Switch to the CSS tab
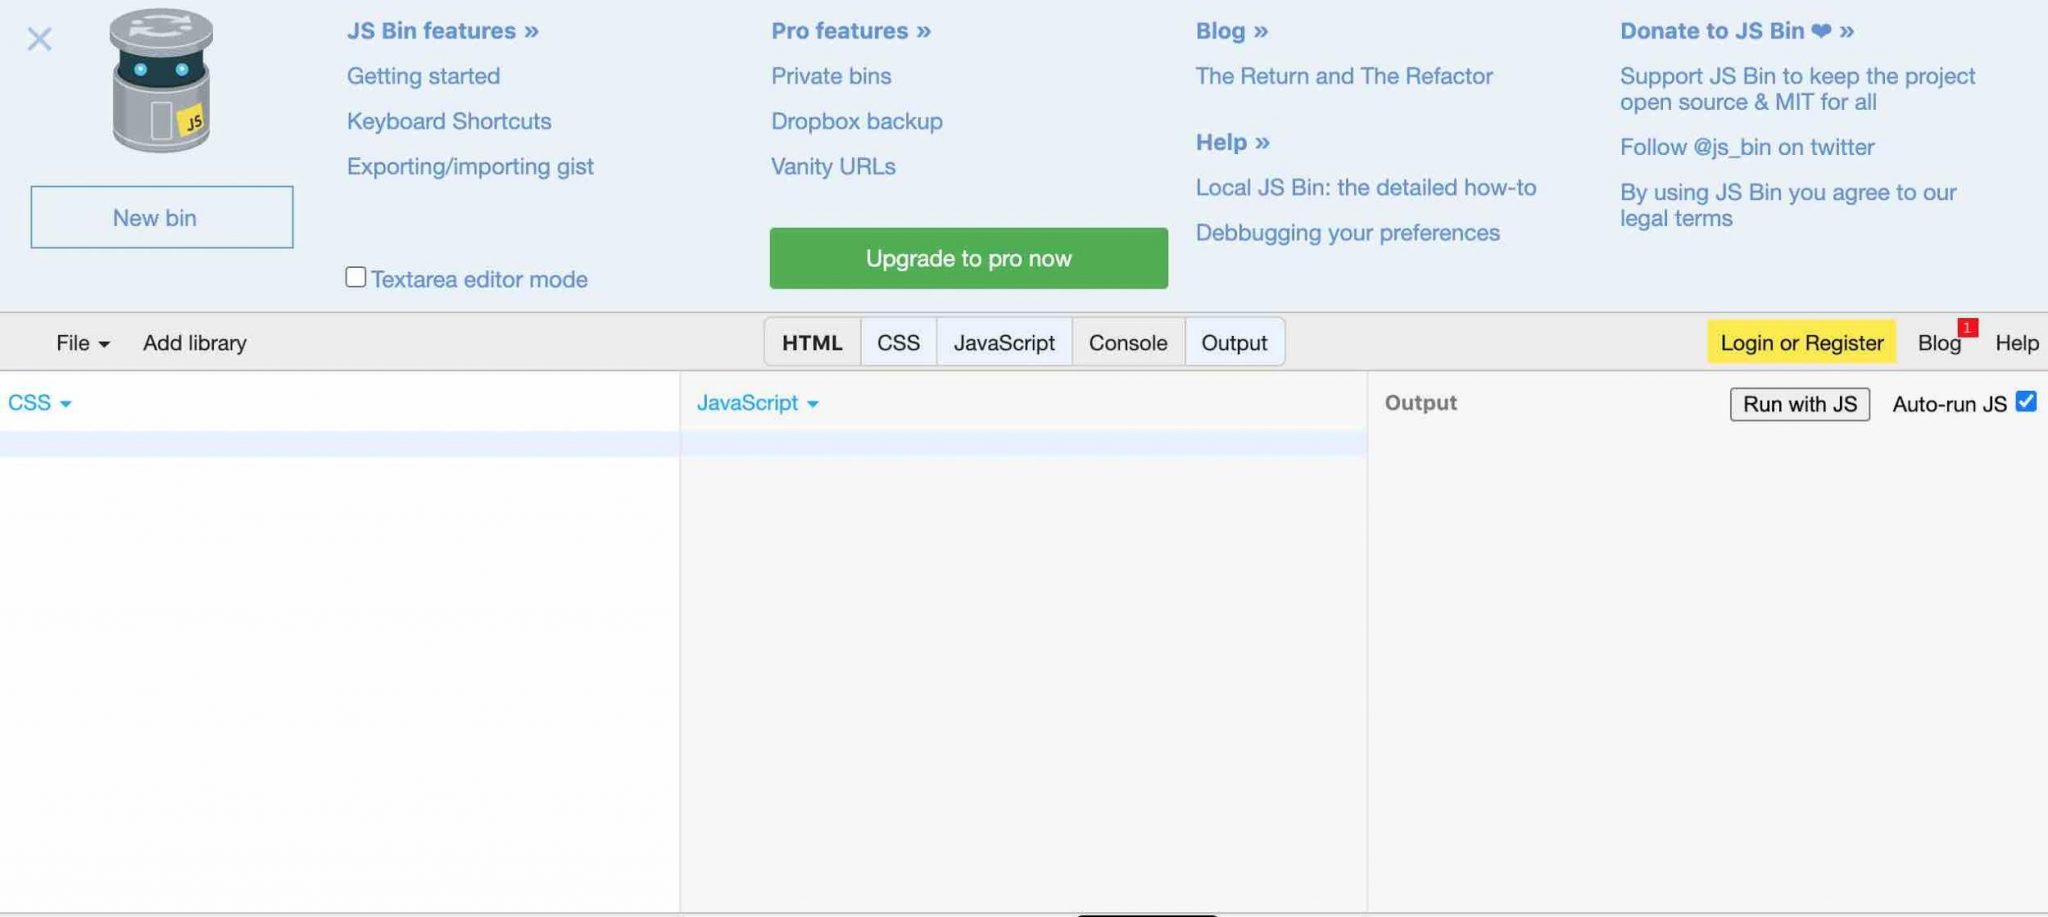The height and width of the screenshot is (917, 2048). click(897, 342)
